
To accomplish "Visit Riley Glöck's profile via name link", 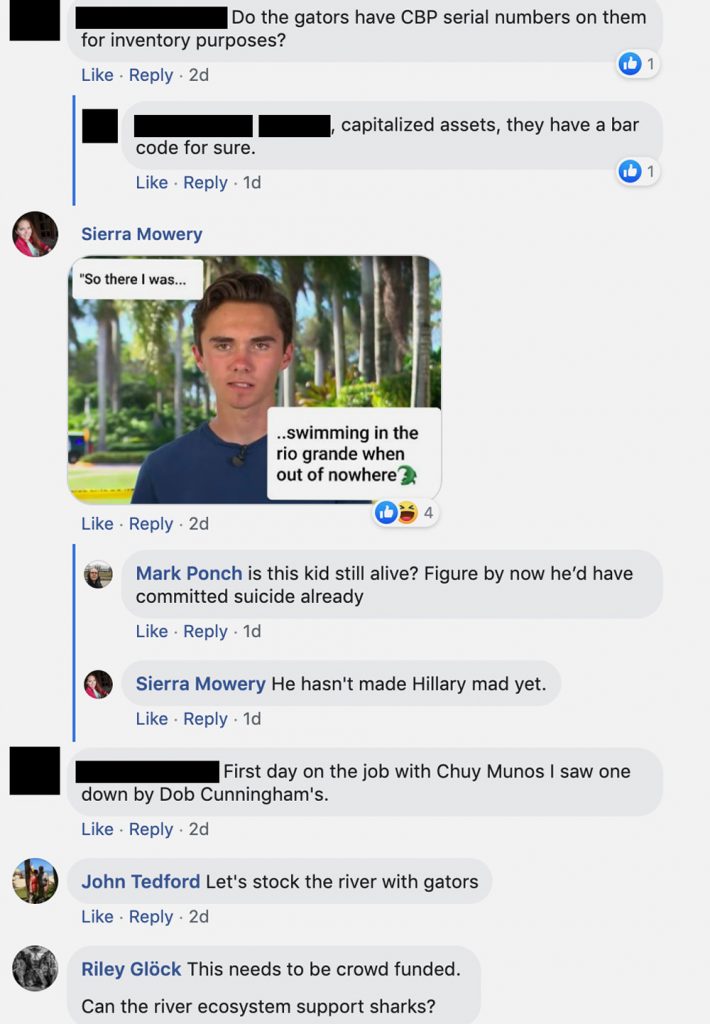I will pos(131,968).
